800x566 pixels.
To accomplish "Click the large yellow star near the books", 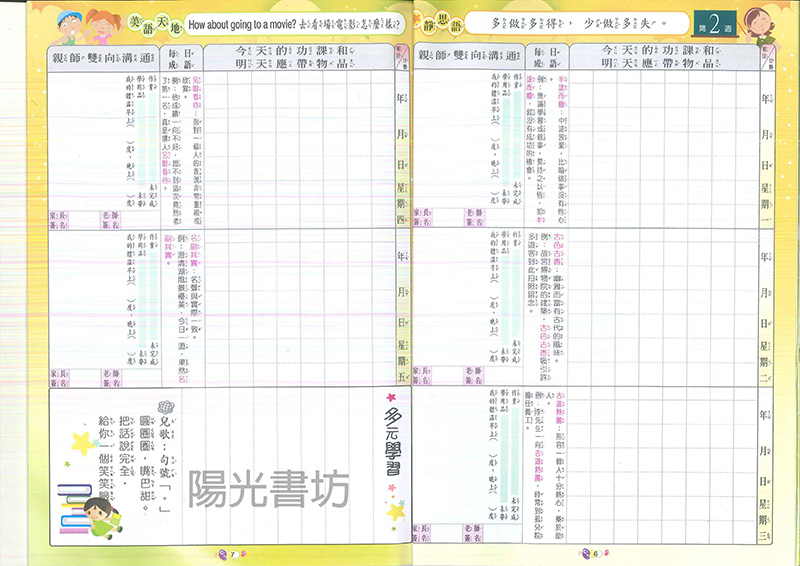I will click(79, 443).
